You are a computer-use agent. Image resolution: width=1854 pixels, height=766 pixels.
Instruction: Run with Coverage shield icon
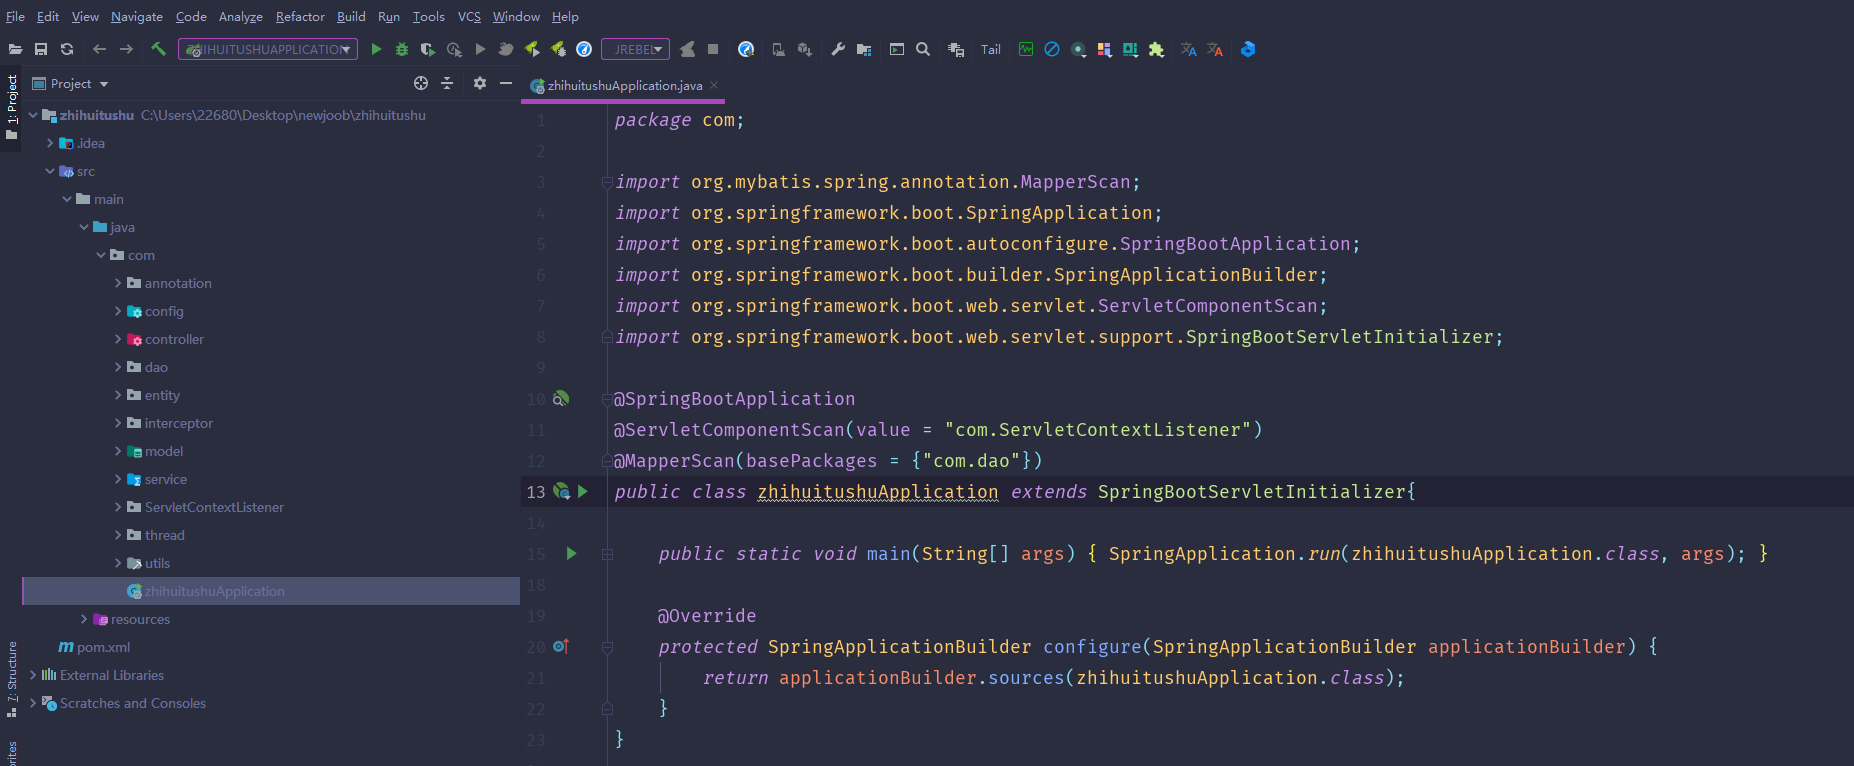point(428,49)
